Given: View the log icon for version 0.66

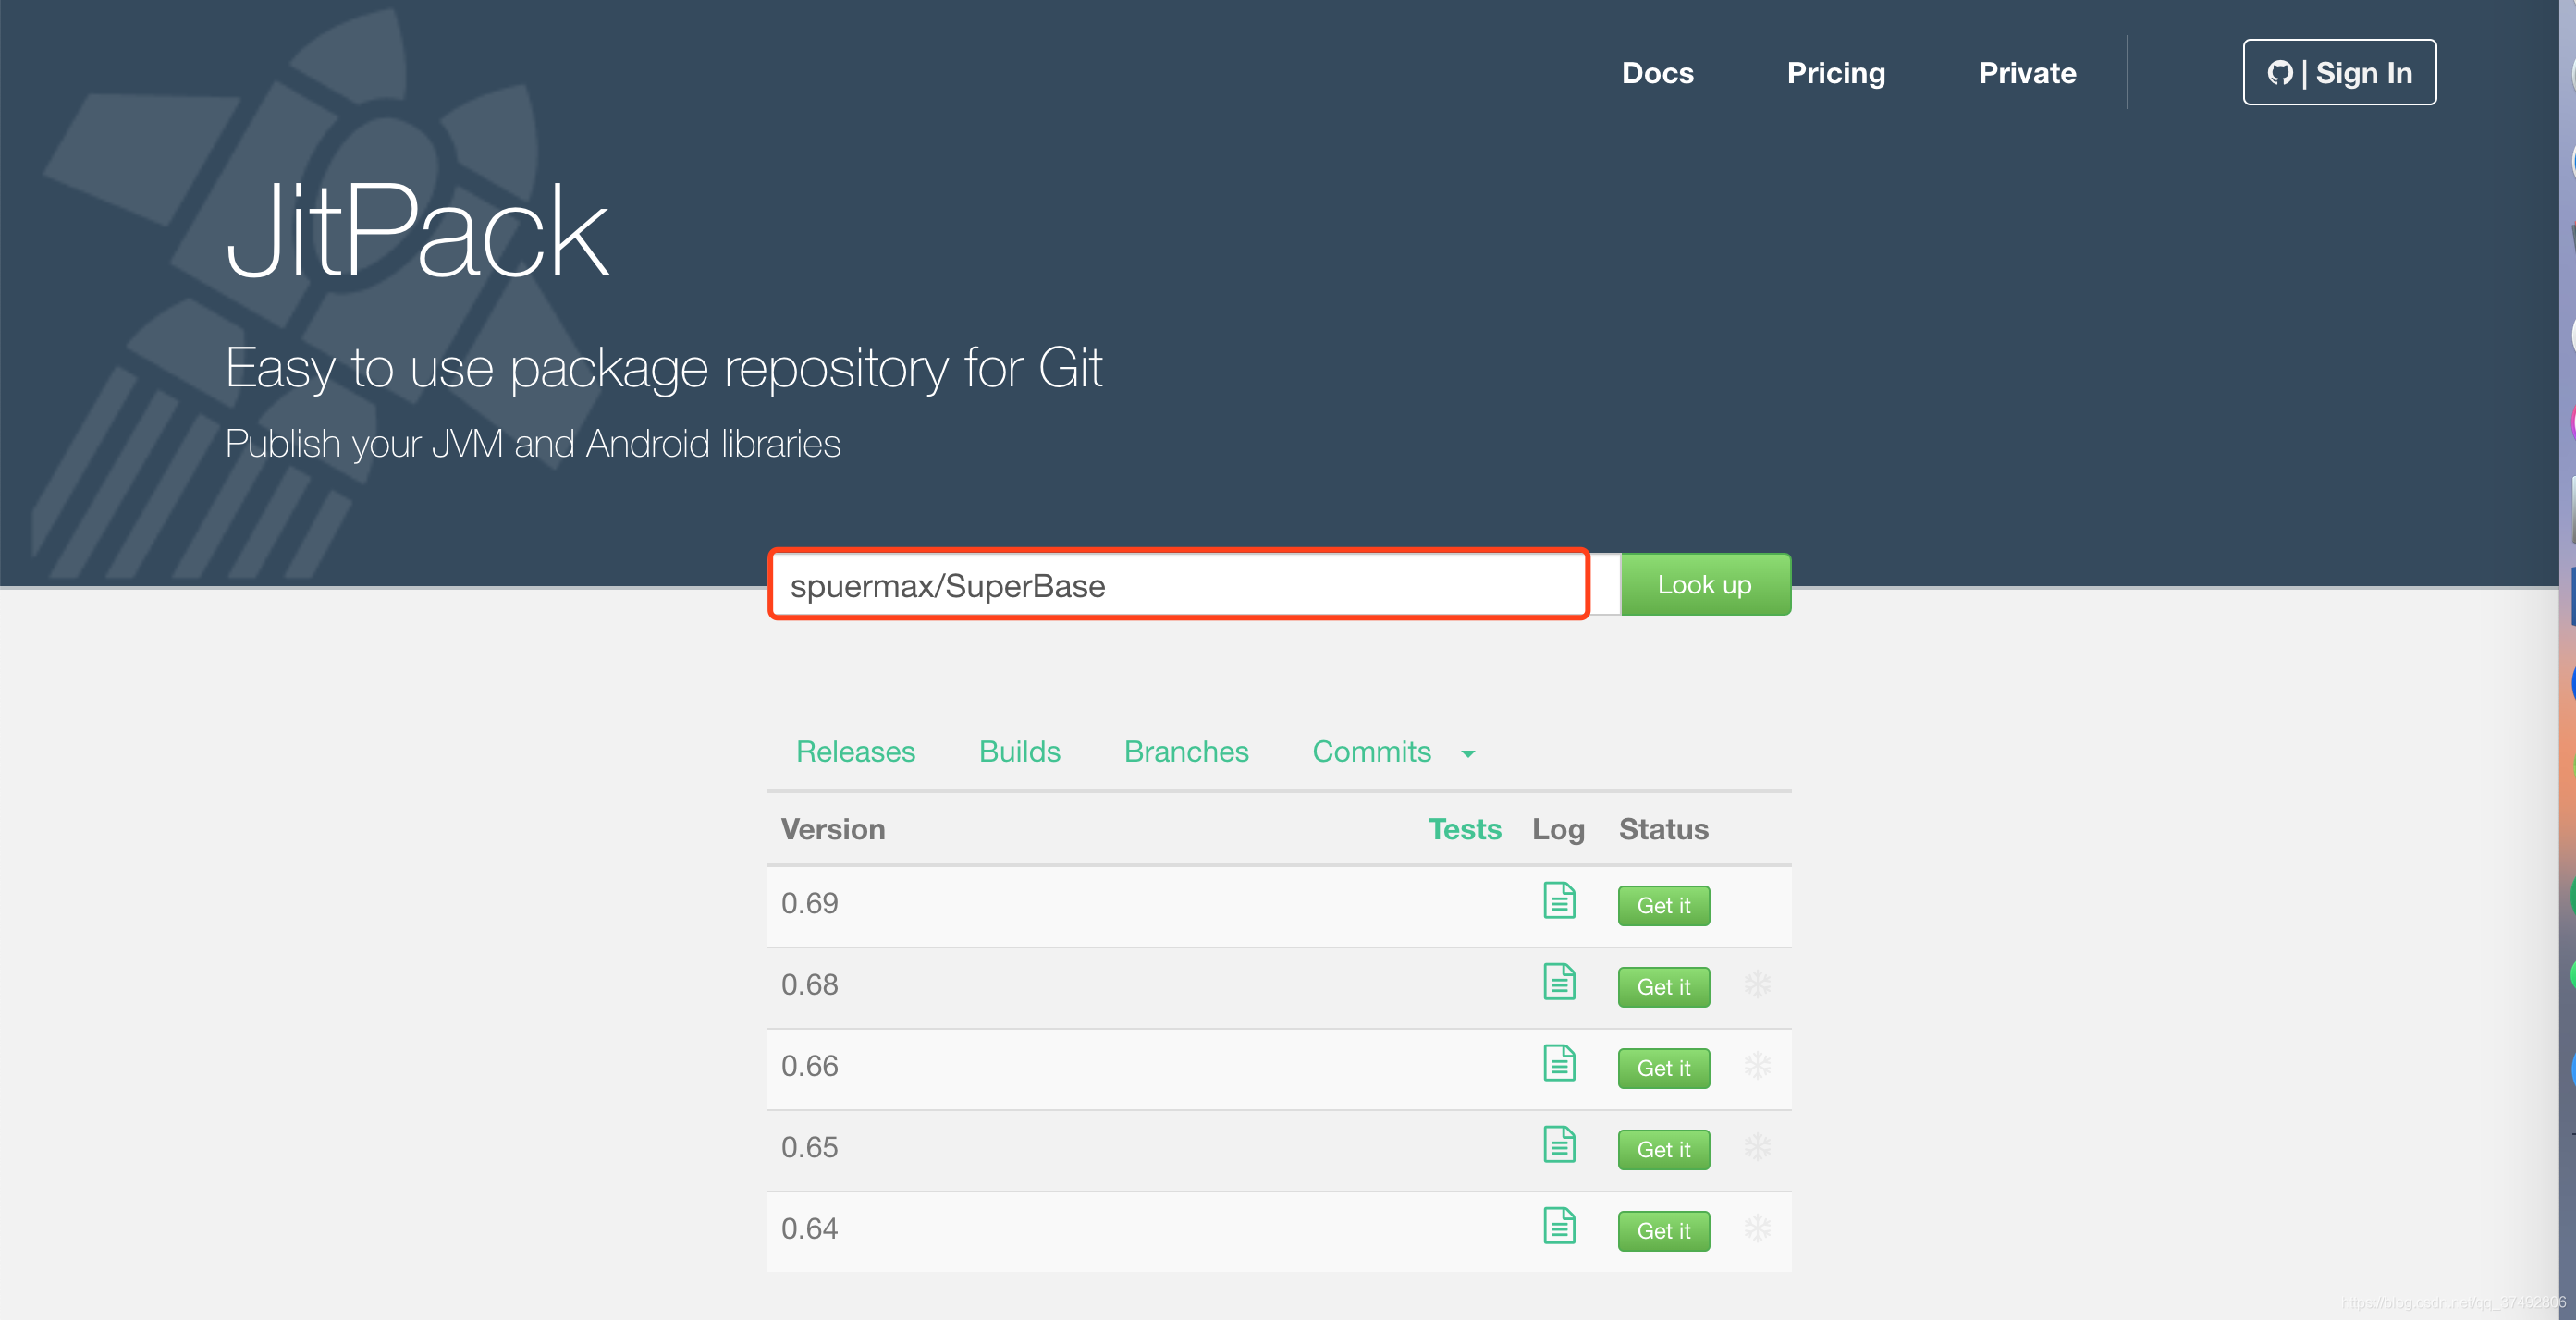Looking at the screenshot, I should click(x=1559, y=1064).
